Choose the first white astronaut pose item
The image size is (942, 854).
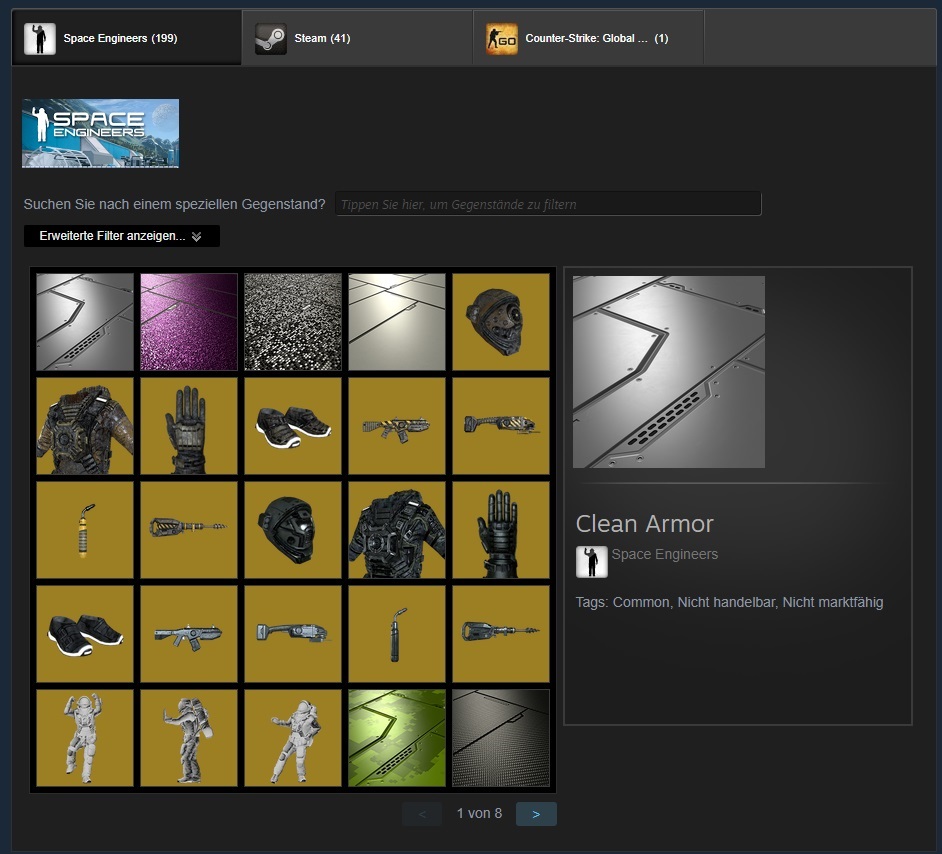pyautogui.click(x=85, y=738)
